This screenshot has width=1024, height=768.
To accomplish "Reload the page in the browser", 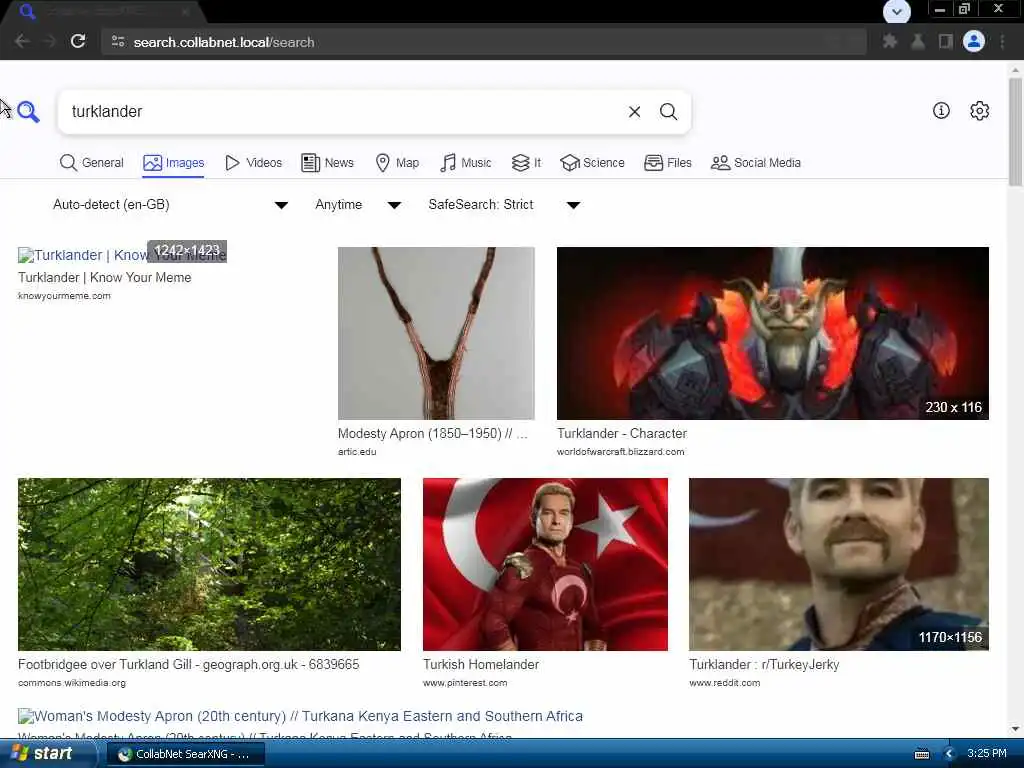I will click(78, 42).
